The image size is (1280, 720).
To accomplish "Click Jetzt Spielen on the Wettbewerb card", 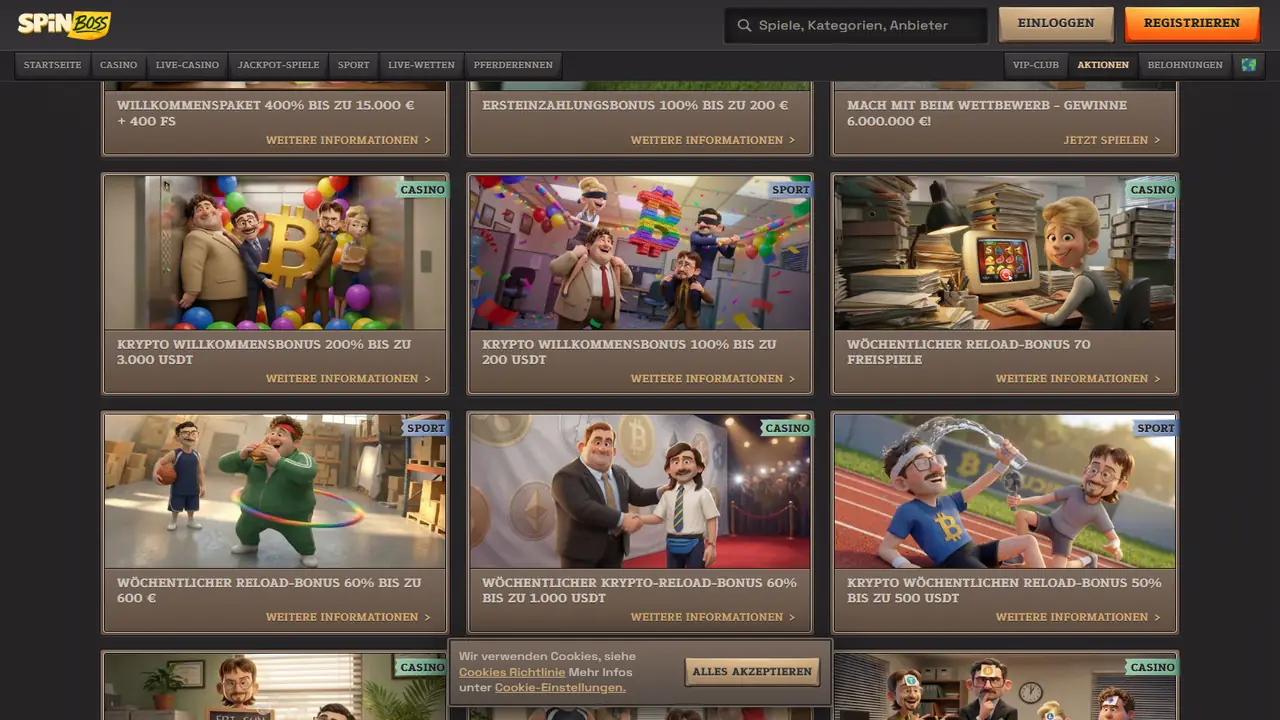I will pyautogui.click(x=1112, y=141).
